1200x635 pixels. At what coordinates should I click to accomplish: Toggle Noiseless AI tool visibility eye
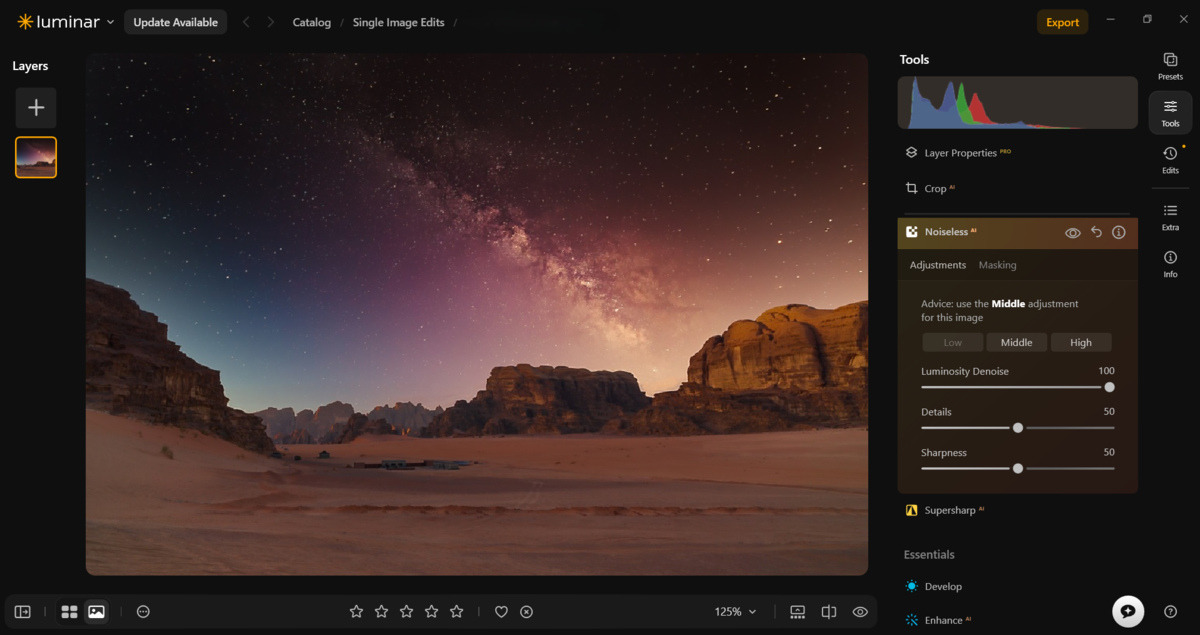pyautogui.click(x=1072, y=232)
